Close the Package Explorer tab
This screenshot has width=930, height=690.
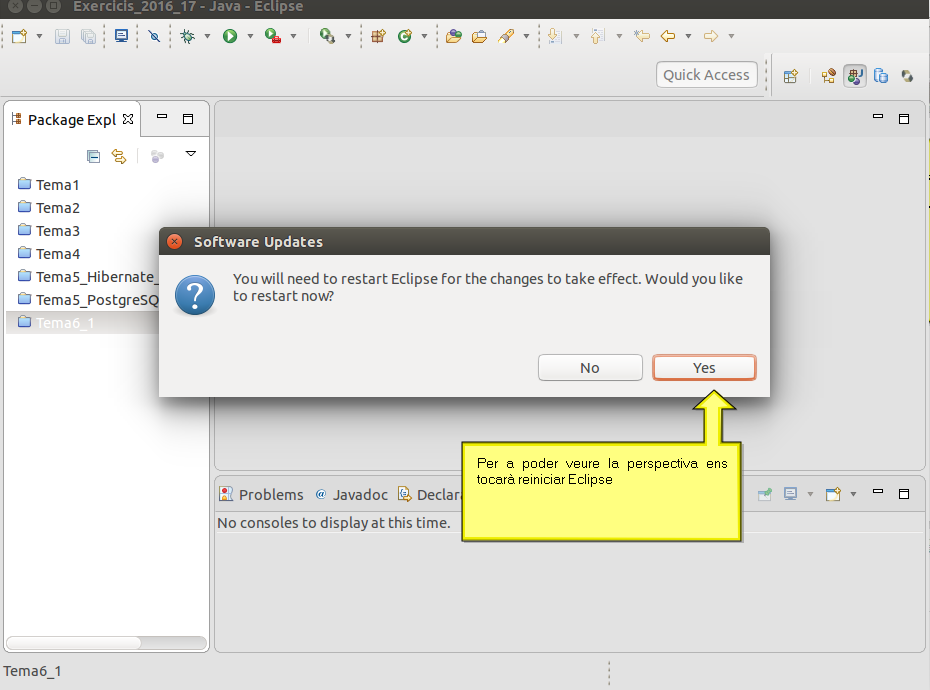coord(128,119)
